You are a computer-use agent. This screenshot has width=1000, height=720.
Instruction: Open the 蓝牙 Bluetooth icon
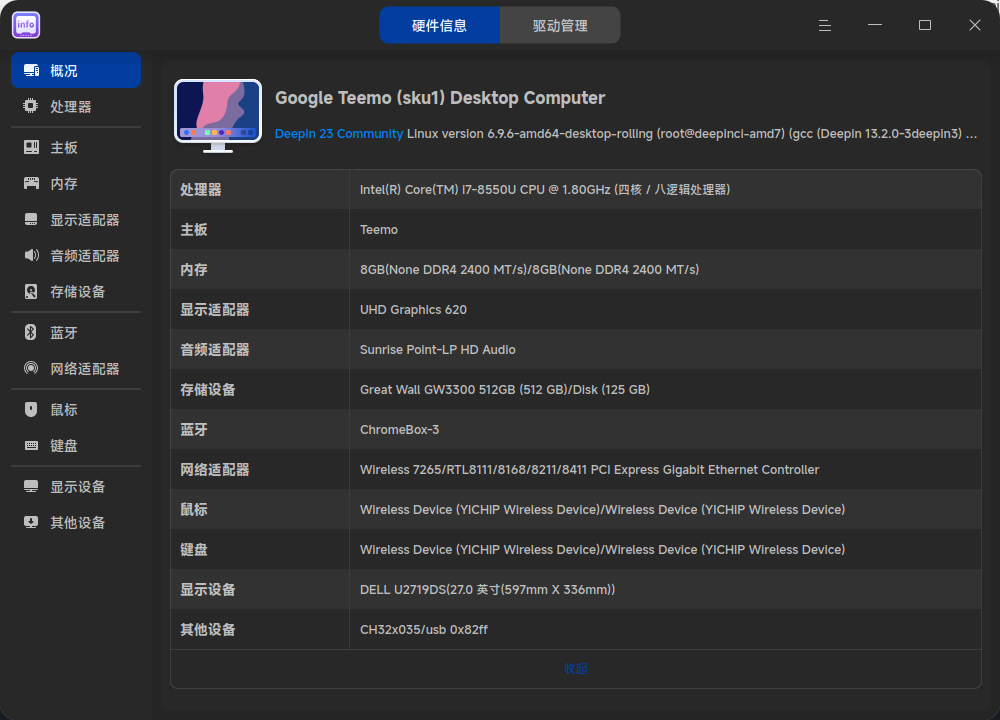pos(31,332)
